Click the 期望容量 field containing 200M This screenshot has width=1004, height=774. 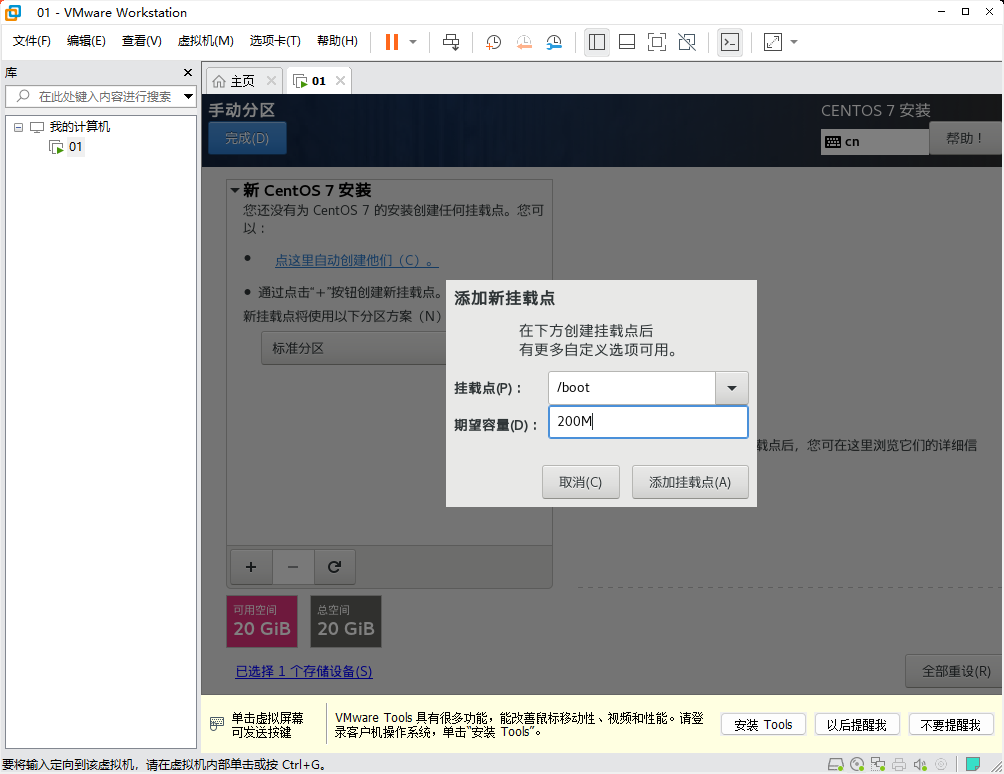click(x=648, y=422)
